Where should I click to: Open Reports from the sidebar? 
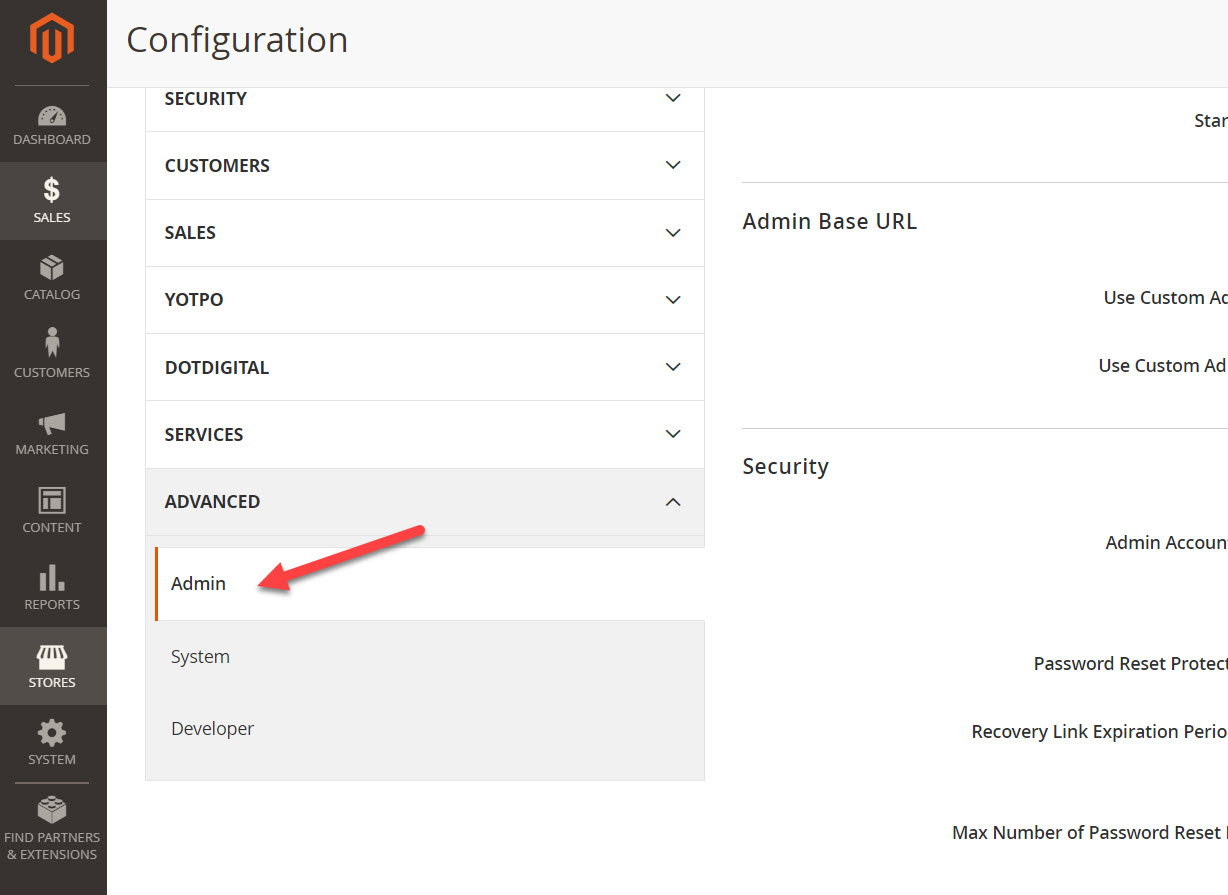(x=52, y=588)
